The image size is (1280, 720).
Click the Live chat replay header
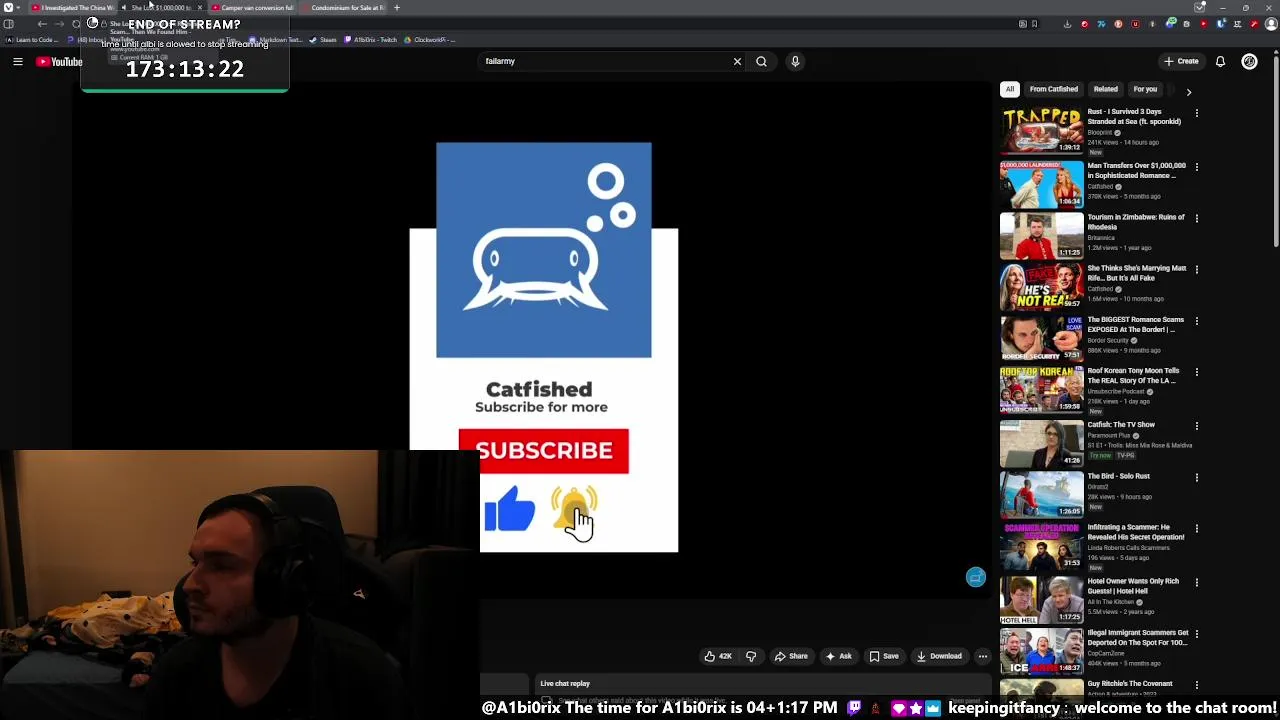click(565, 684)
